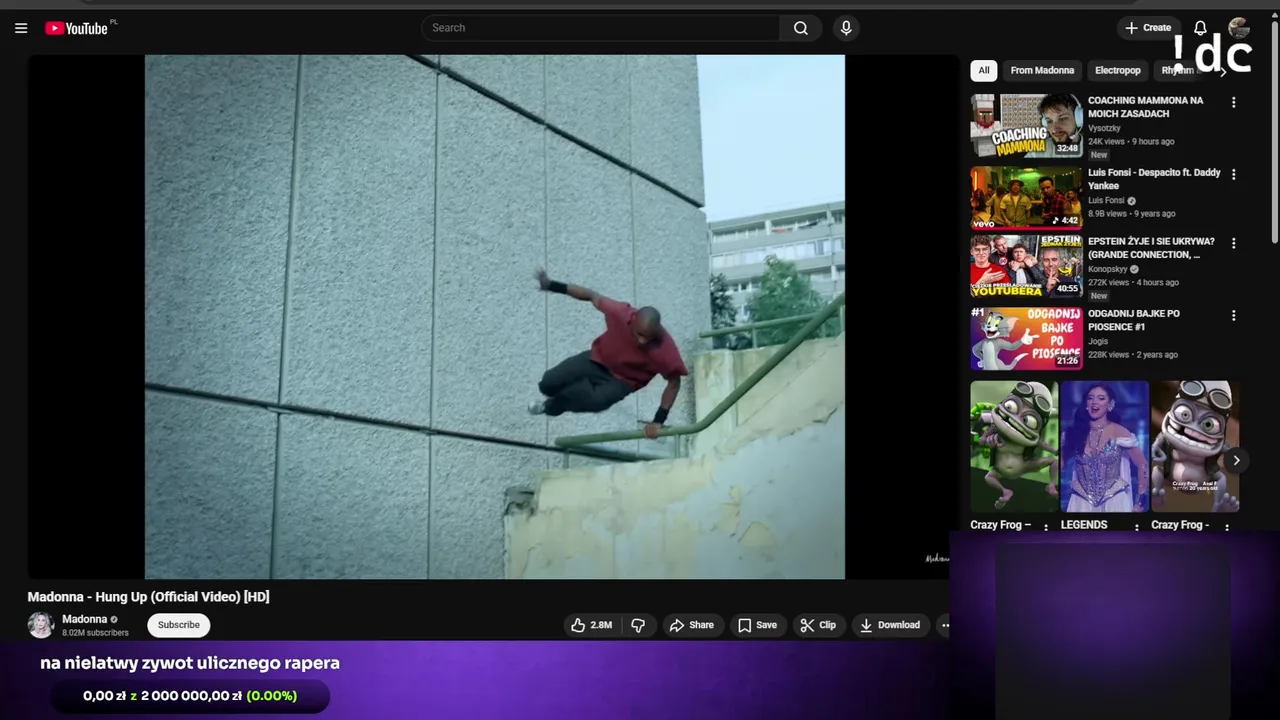Open options for EPSTEIN ŻYJE video
Image resolution: width=1280 pixels, height=720 pixels.
(1233, 243)
